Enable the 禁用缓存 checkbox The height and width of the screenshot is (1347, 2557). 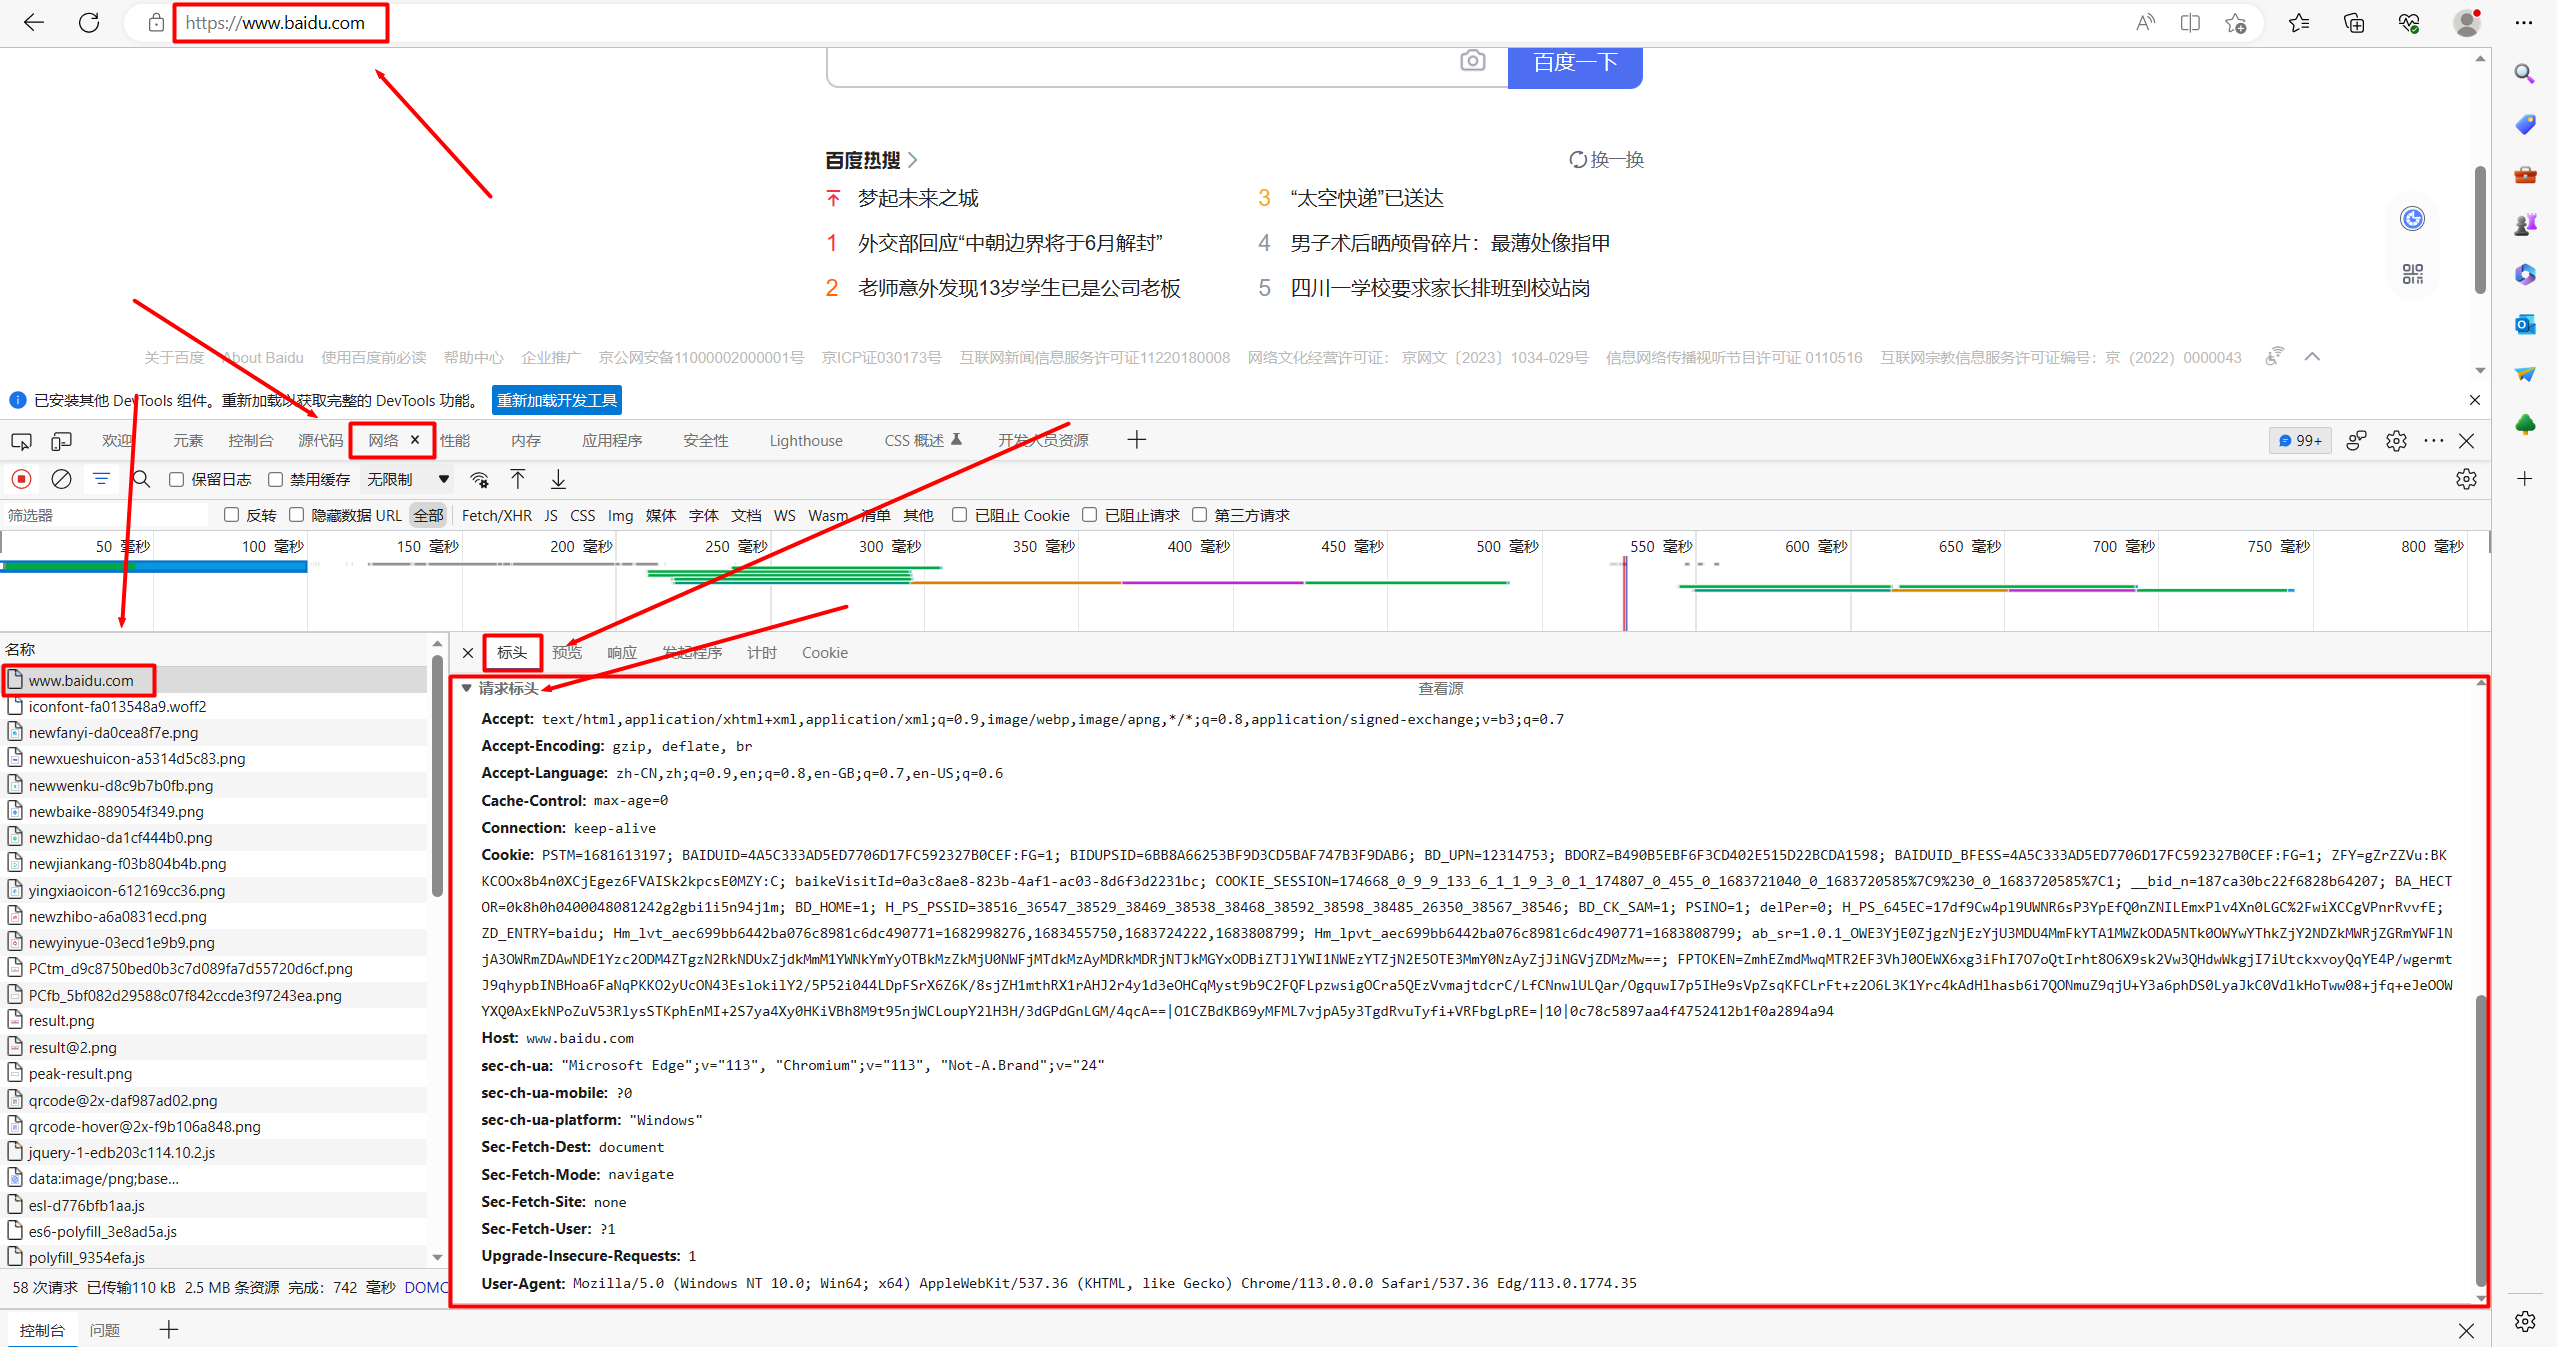point(276,480)
